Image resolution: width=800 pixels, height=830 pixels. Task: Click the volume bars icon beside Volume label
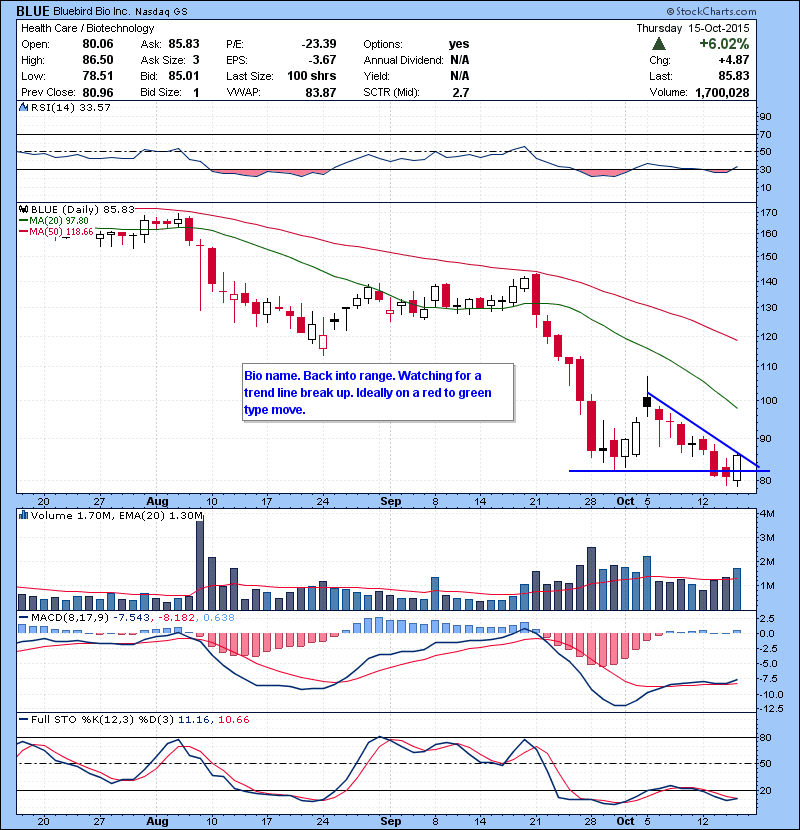point(23,515)
